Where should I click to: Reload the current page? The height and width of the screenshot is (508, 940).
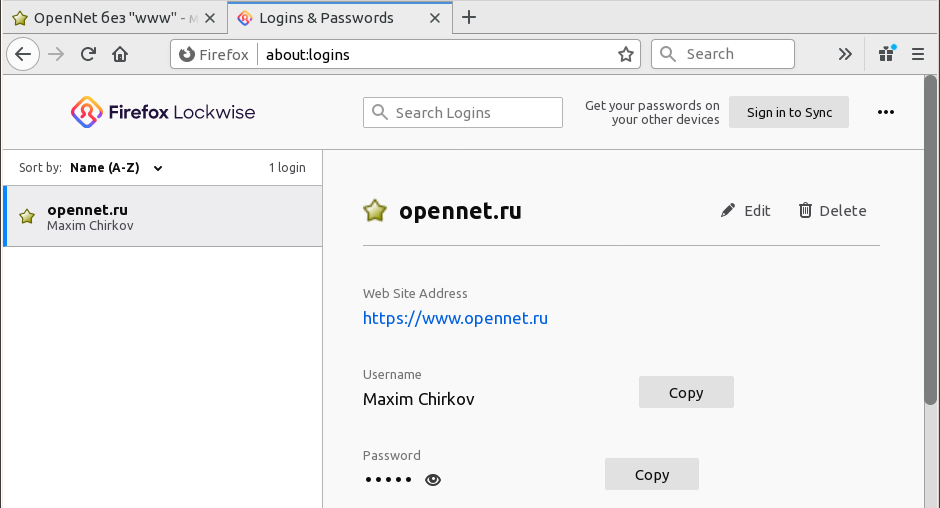click(x=88, y=54)
